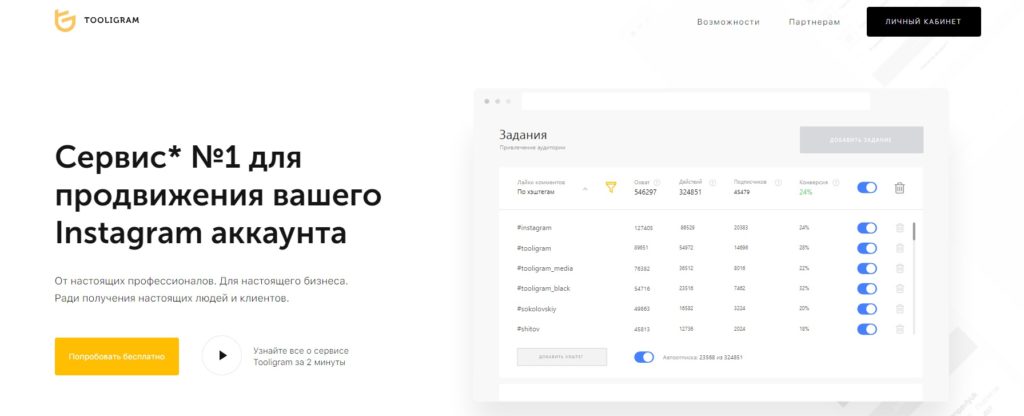Click the yellow filter funnel icon

pyautogui.click(x=611, y=187)
